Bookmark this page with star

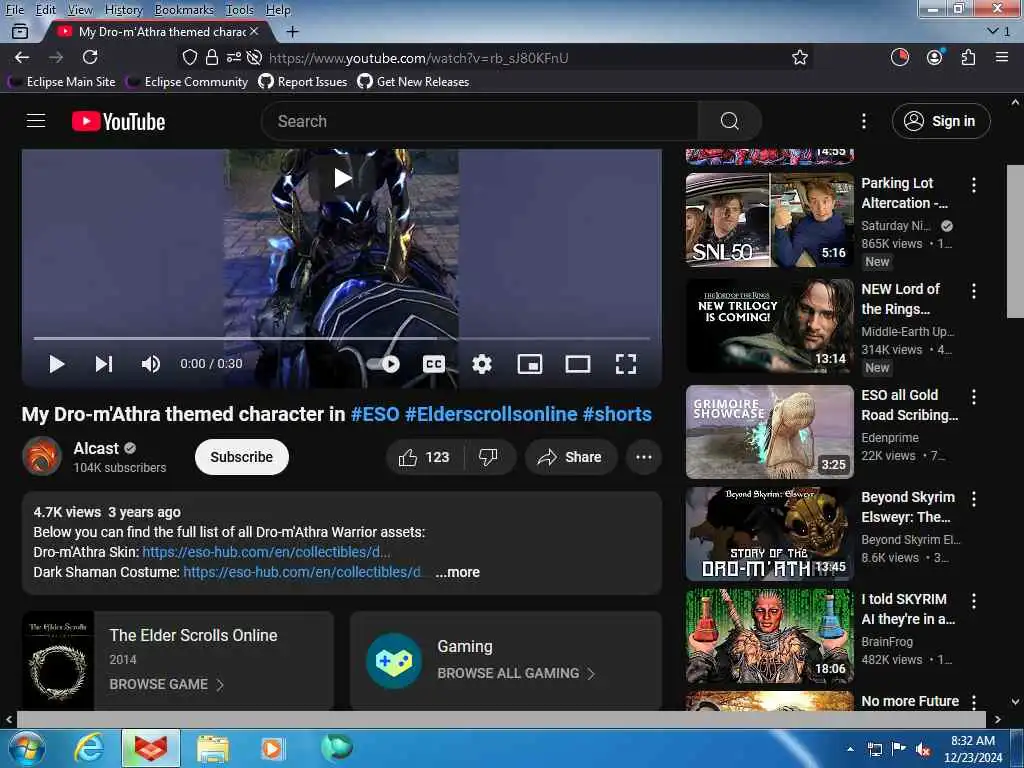pos(800,57)
